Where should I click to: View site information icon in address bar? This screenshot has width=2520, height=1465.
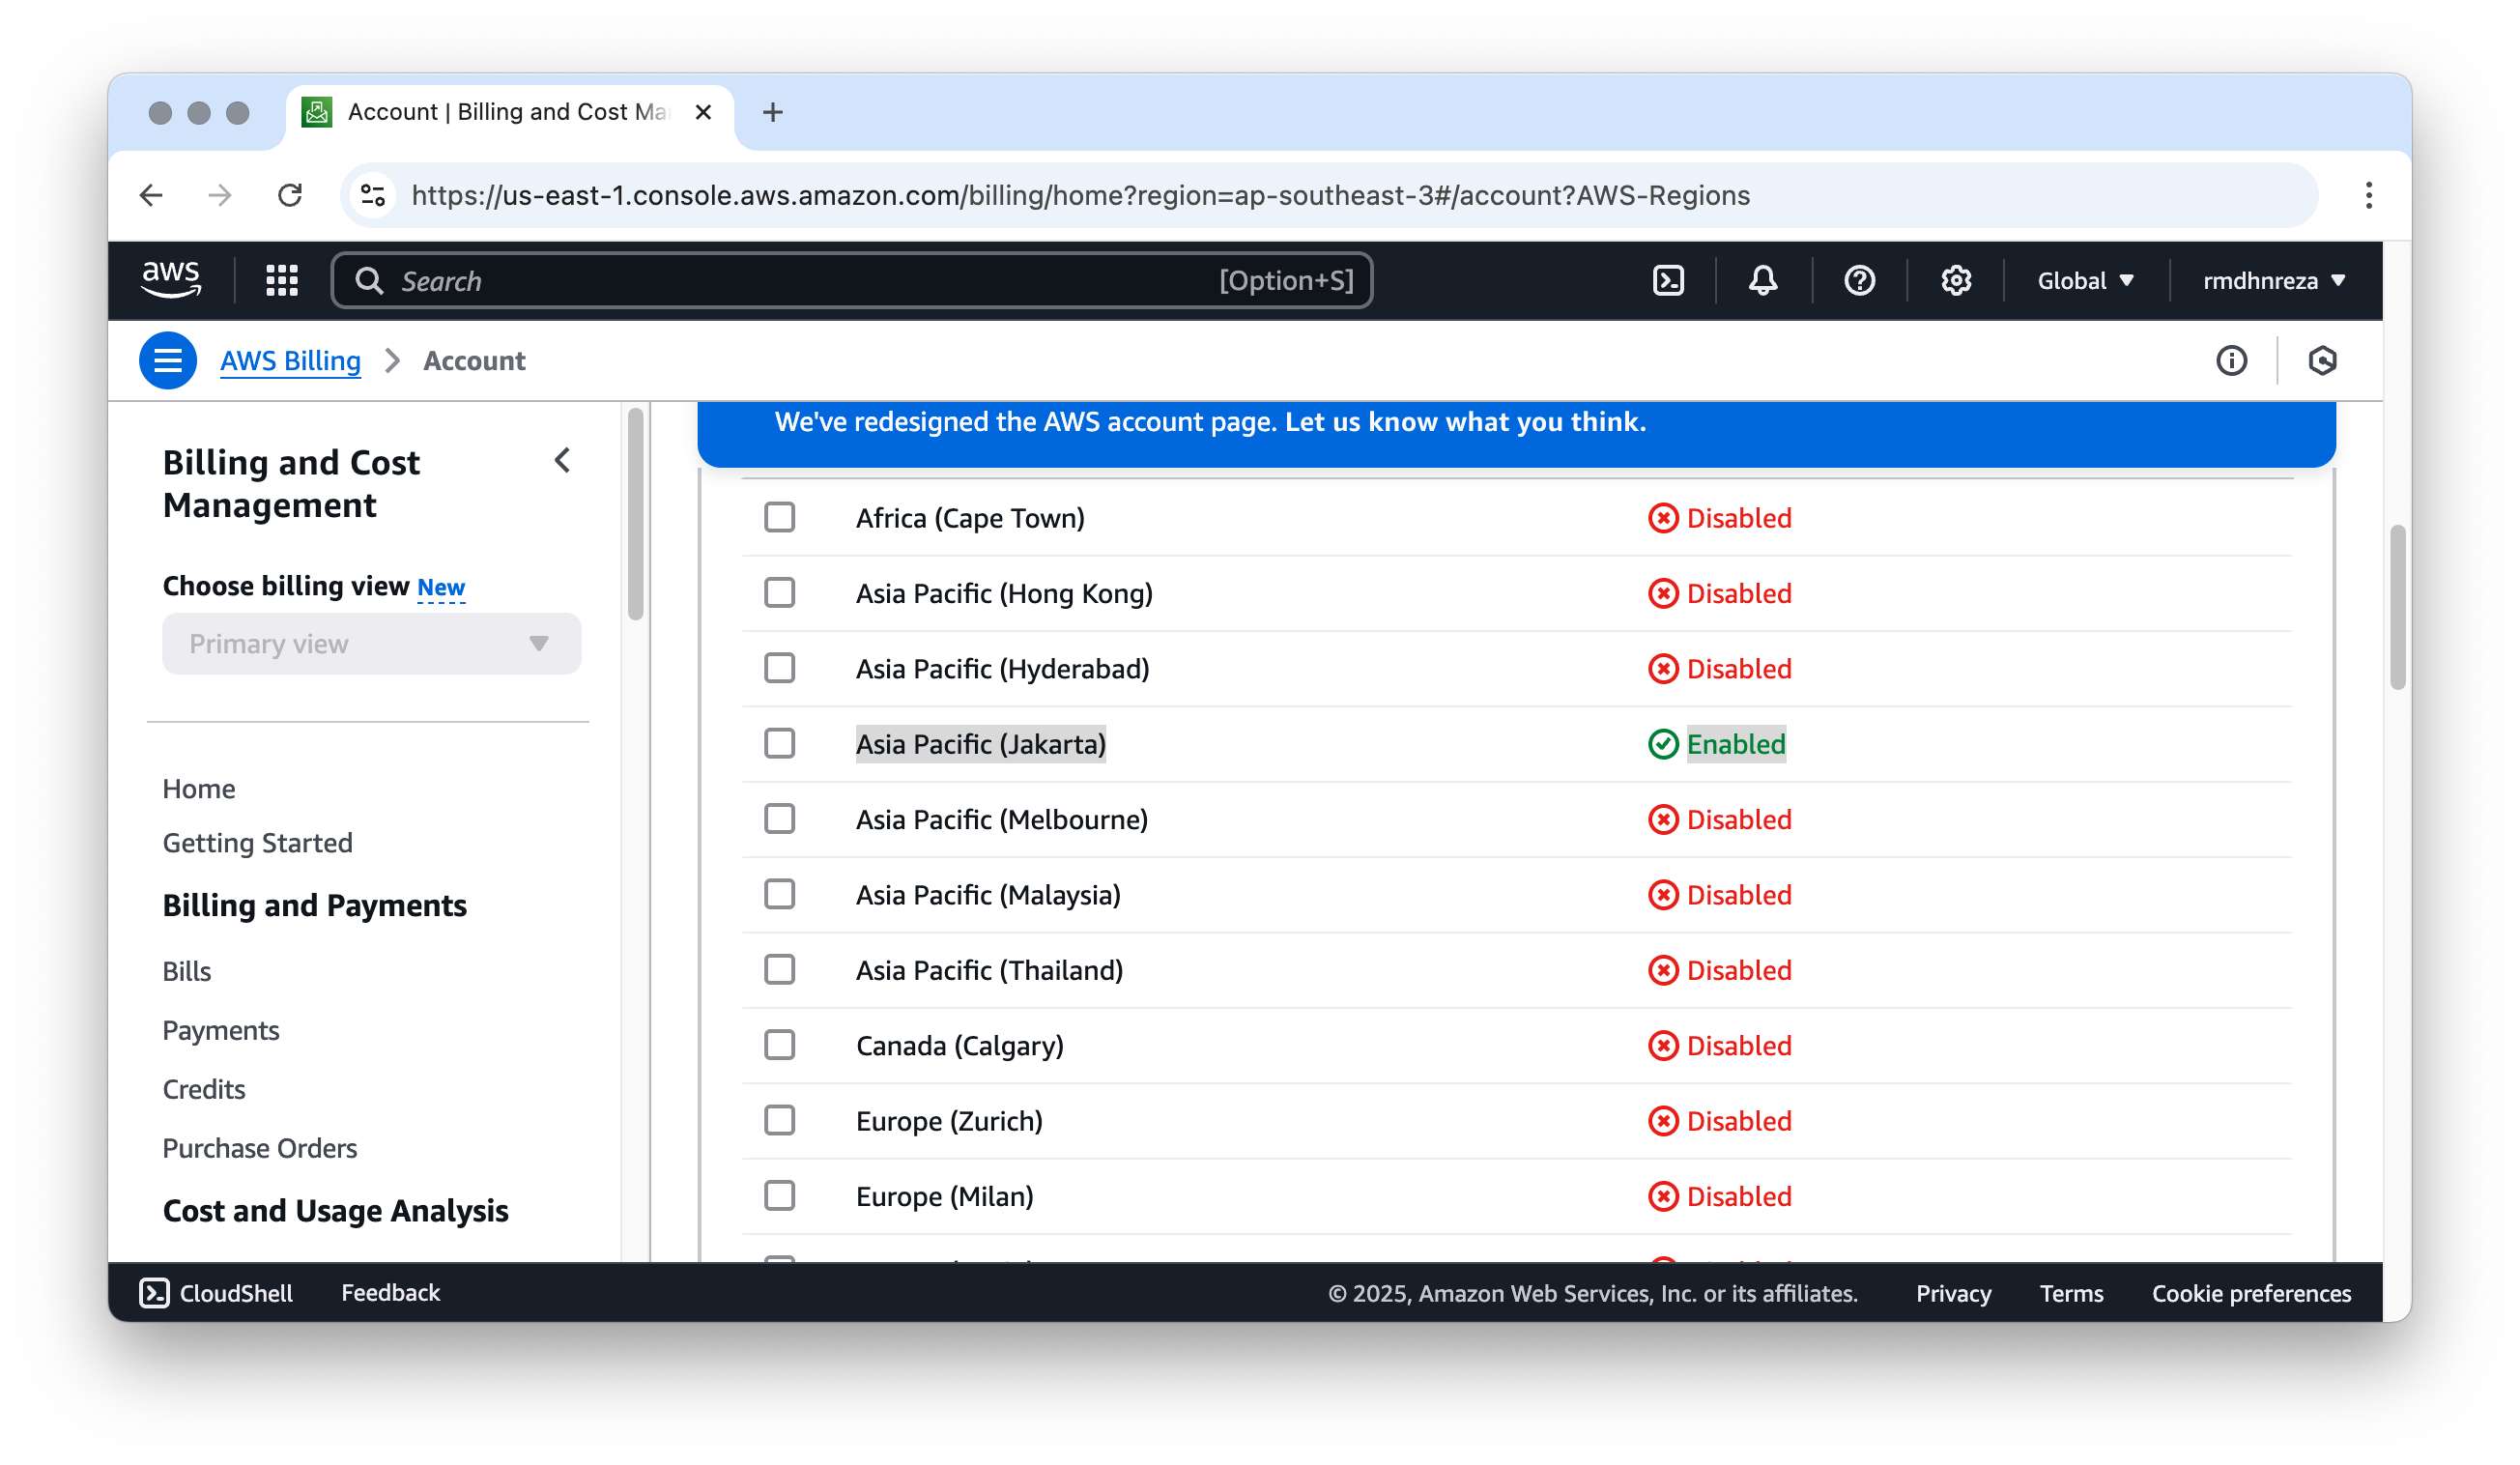[373, 195]
